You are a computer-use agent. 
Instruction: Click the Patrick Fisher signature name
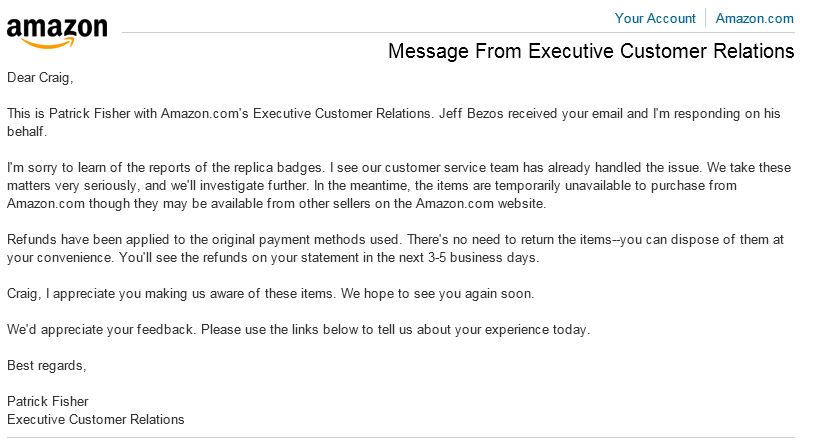pos(47,402)
